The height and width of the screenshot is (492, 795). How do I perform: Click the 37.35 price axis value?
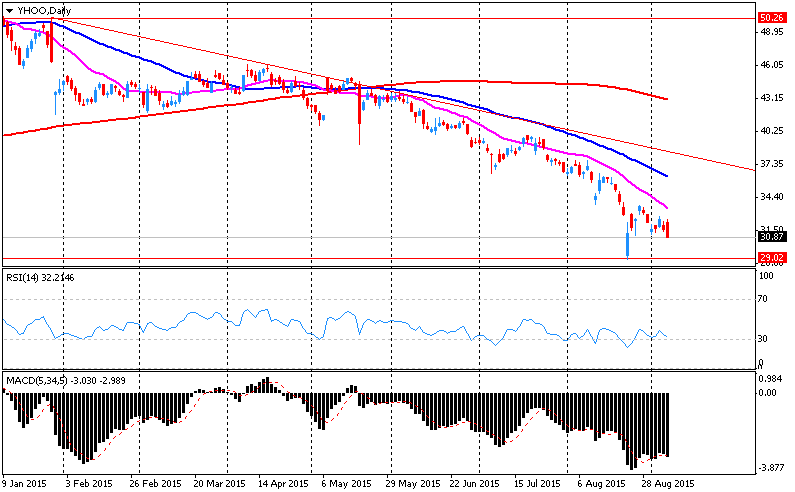point(772,164)
